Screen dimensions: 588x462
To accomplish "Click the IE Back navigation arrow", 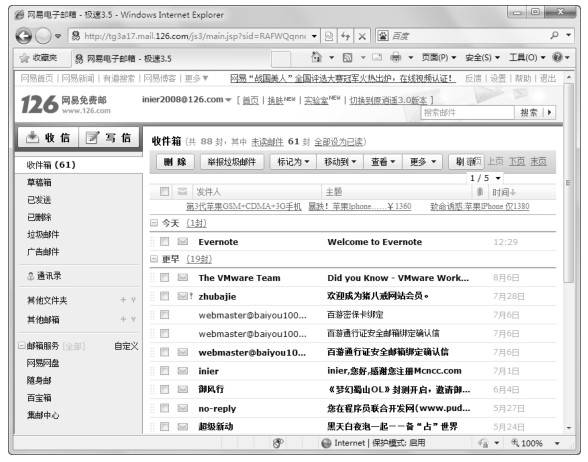I will click(24, 36).
